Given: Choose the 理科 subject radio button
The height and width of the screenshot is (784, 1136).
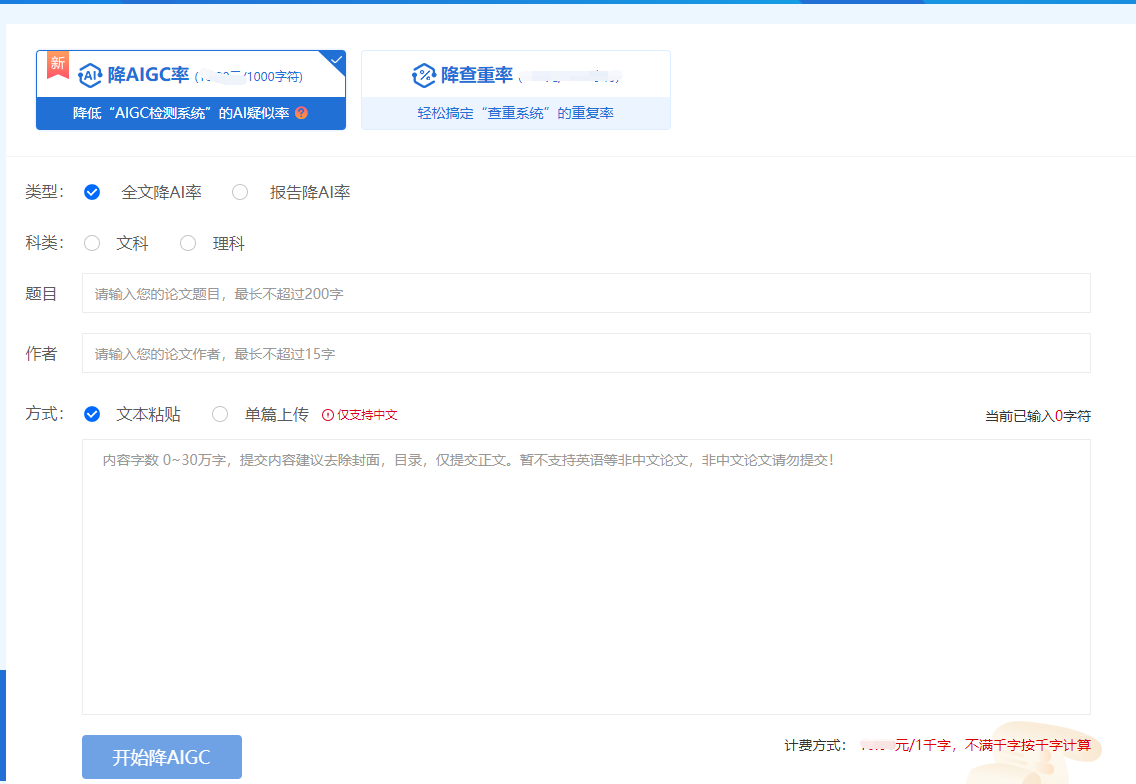Looking at the screenshot, I should (188, 243).
